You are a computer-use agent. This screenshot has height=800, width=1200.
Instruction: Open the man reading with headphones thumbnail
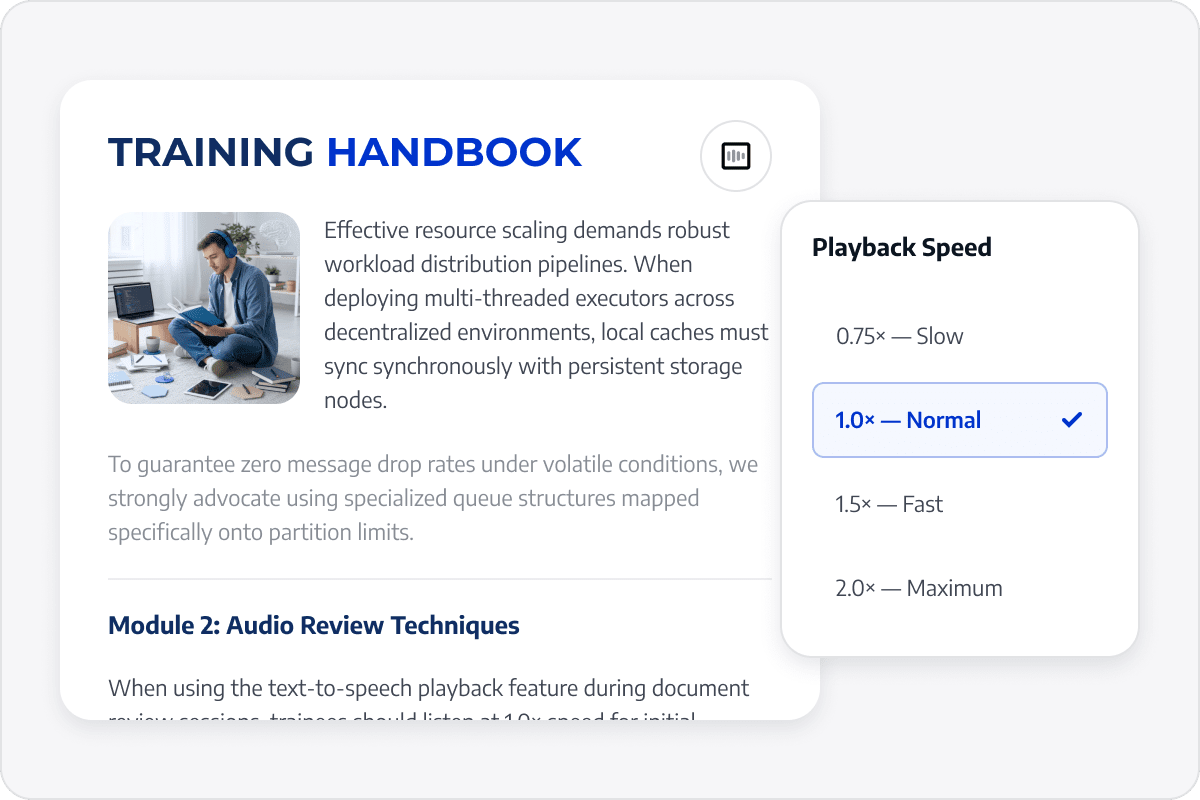(204, 308)
